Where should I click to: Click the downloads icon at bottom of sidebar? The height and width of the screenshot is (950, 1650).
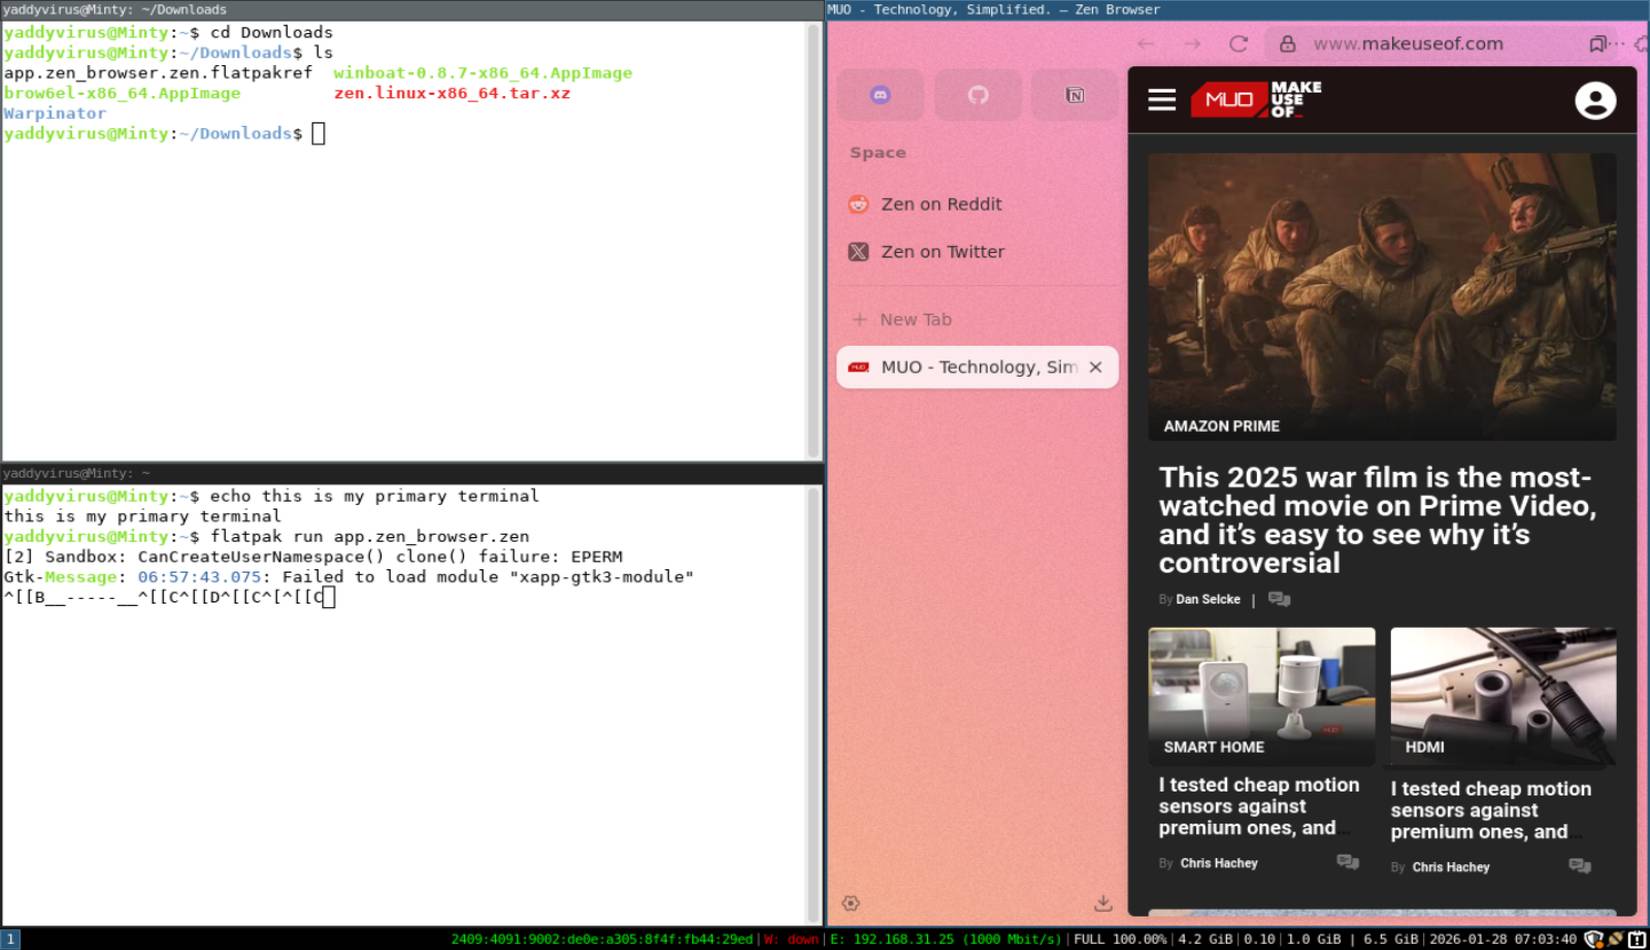(1102, 903)
